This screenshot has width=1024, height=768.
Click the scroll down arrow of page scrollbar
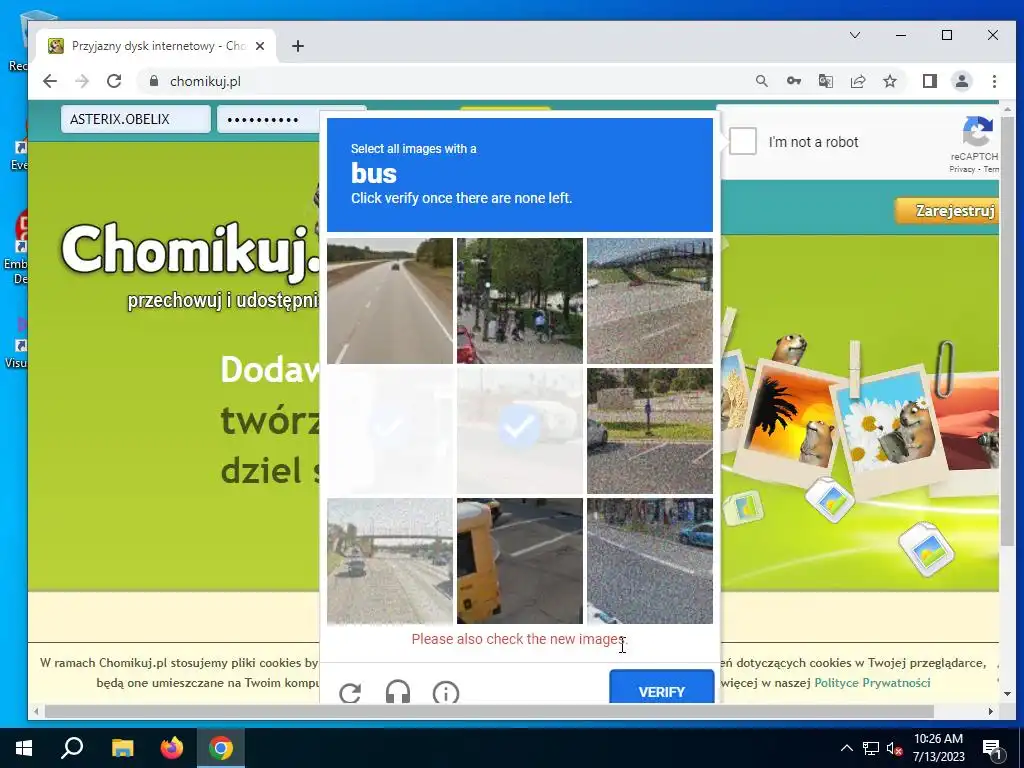[x=1008, y=694]
